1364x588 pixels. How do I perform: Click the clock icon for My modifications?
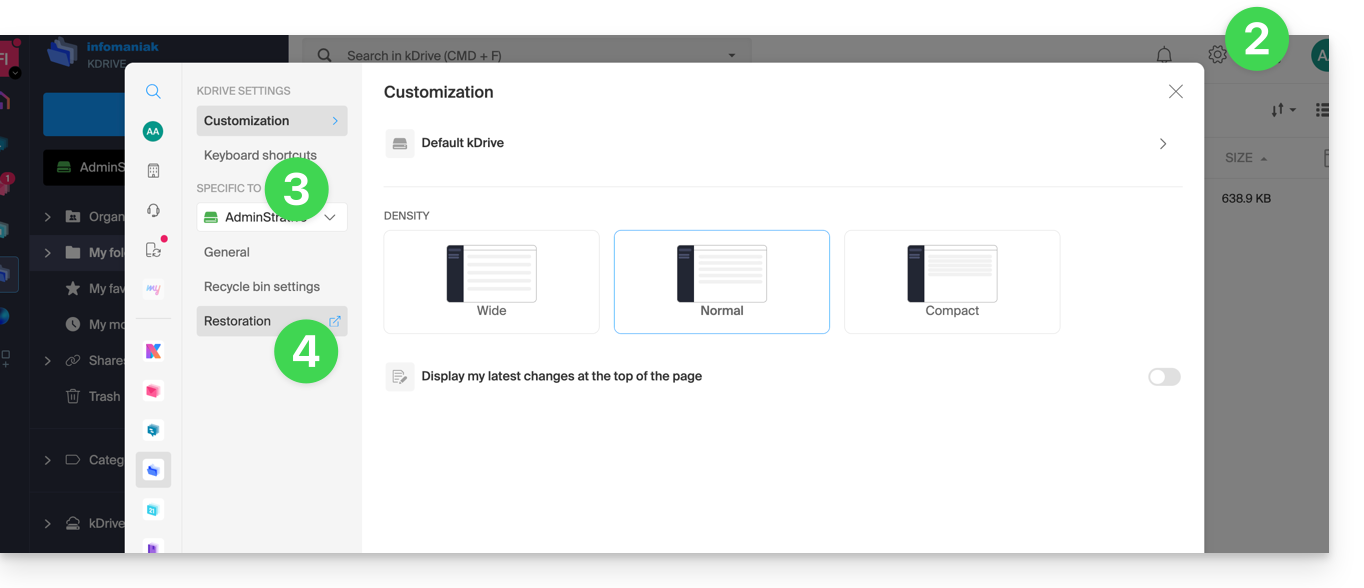[x=73, y=324]
